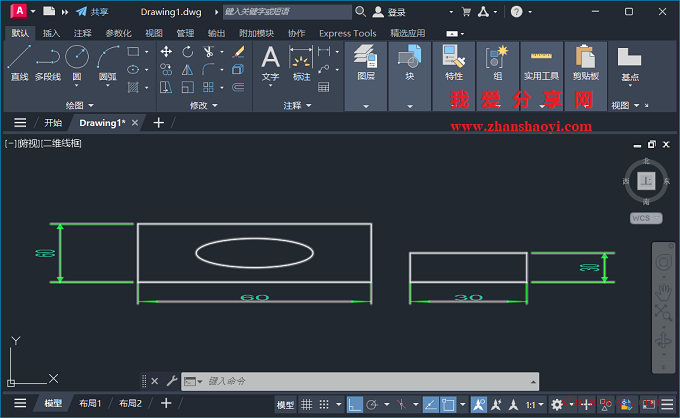The width and height of the screenshot is (680, 418).
Task: Toggle isometric drafting in status bar
Action: coord(401,405)
